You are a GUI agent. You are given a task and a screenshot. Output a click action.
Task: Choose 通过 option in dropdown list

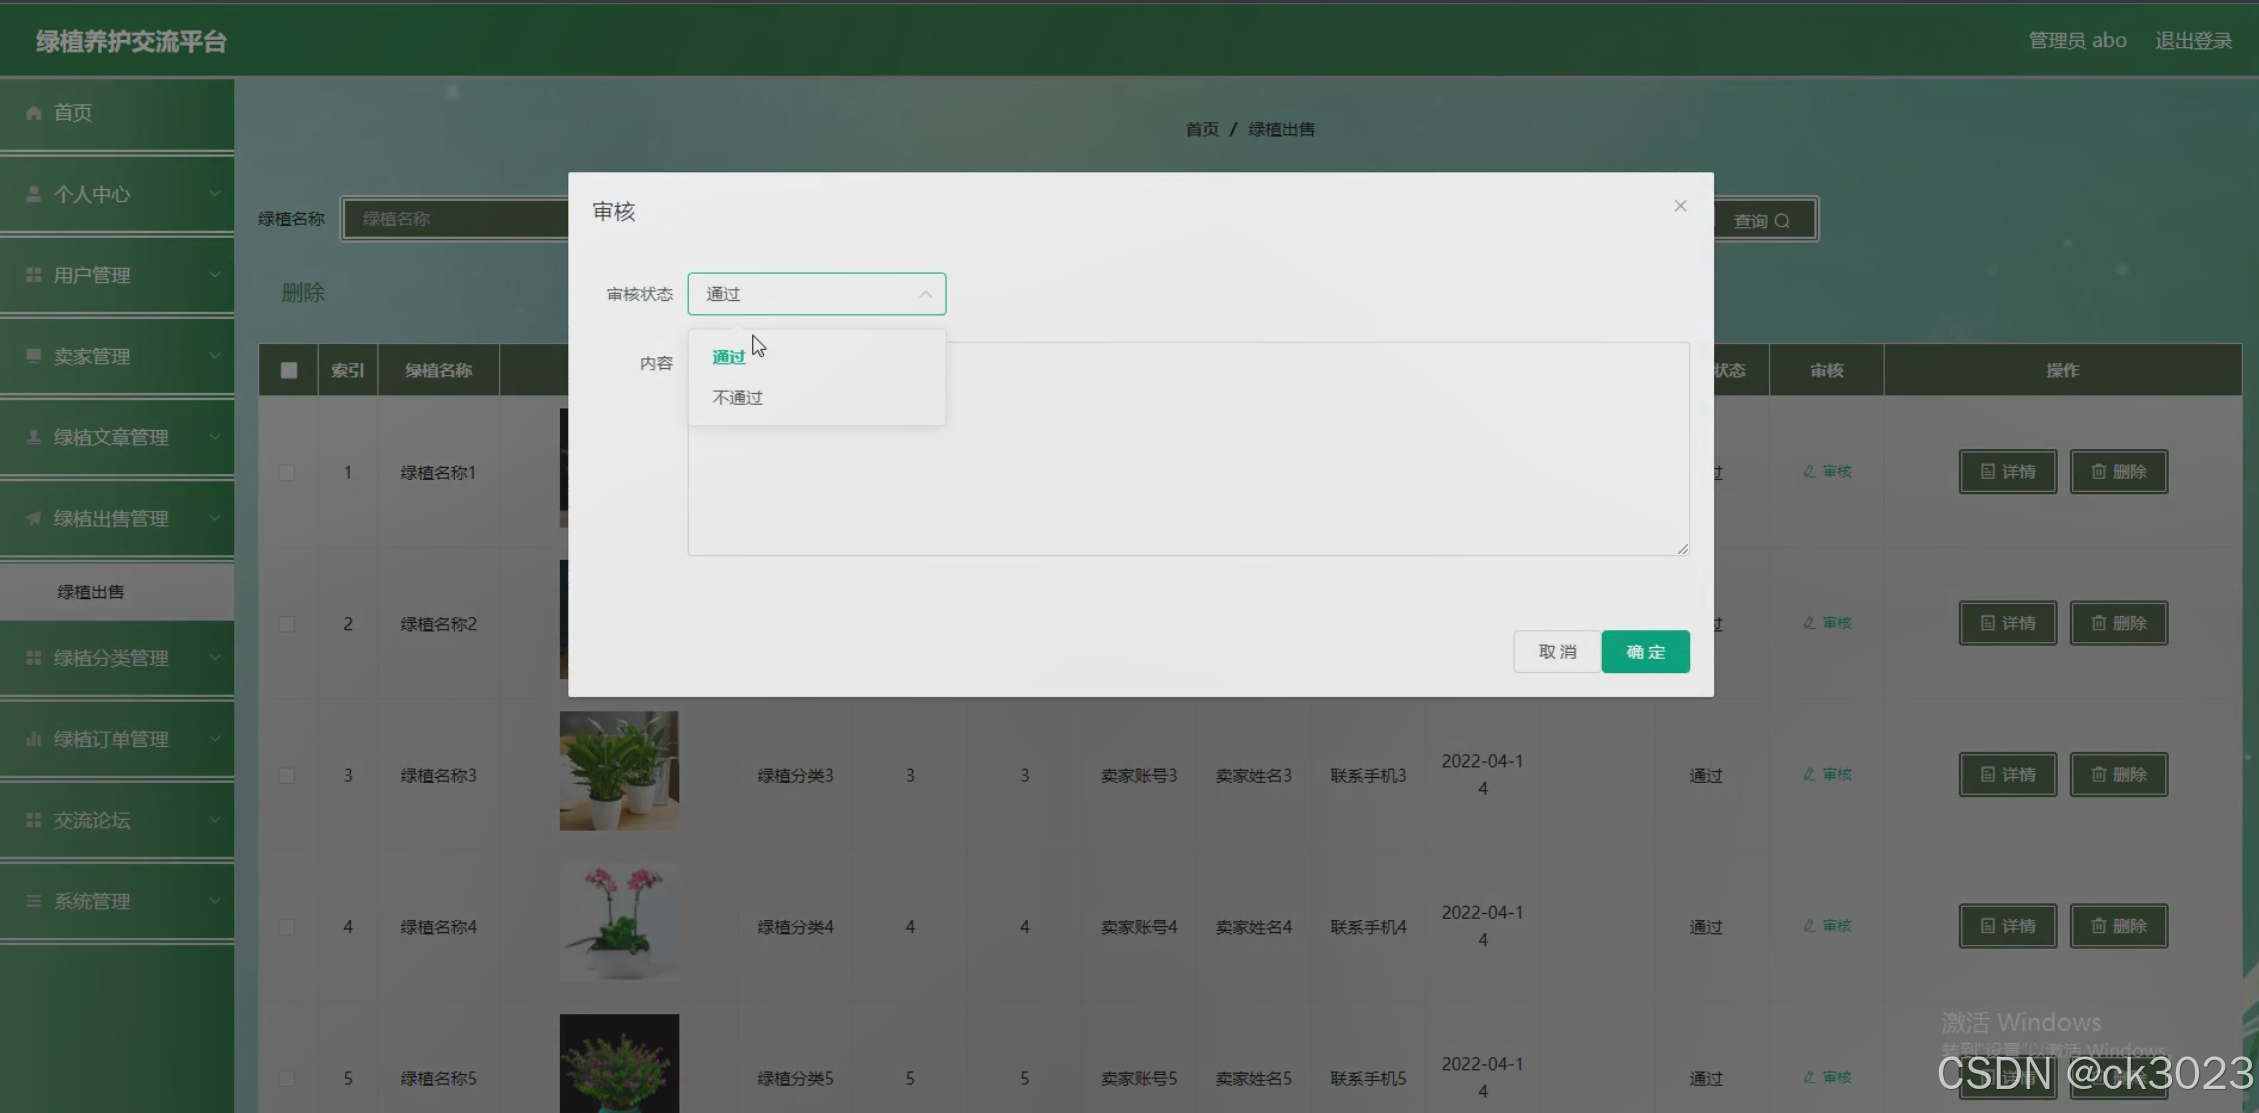728,357
